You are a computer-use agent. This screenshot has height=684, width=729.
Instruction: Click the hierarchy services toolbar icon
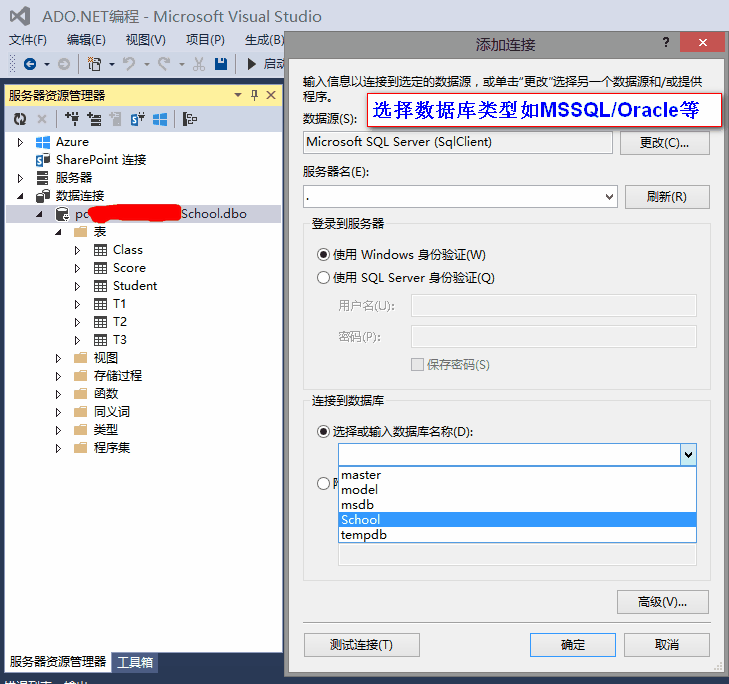(x=190, y=120)
